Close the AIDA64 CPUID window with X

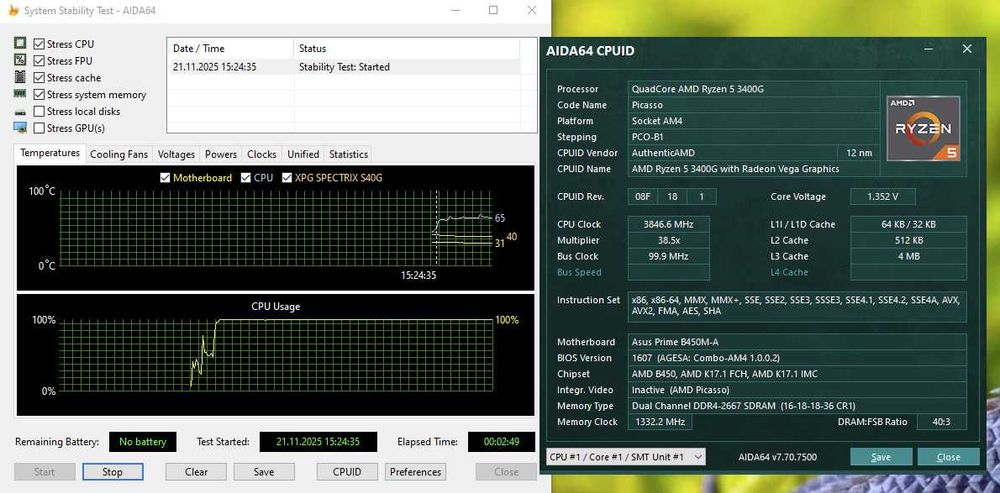(967, 49)
